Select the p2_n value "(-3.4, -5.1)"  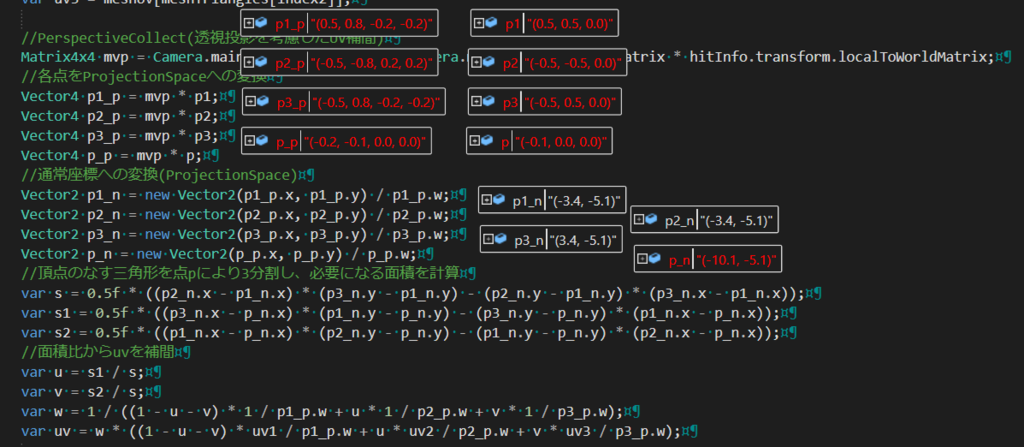(737, 221)
